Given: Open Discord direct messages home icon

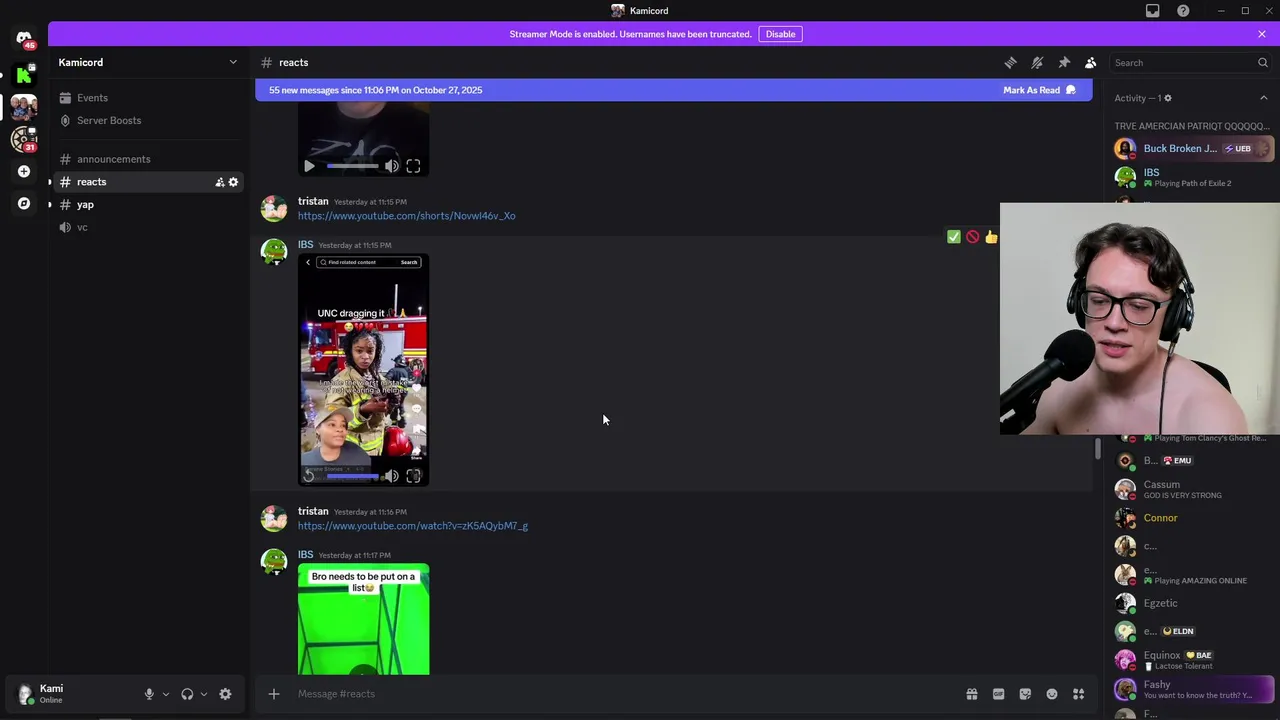Looking at the screenshot, I should [x=24, y=39].
